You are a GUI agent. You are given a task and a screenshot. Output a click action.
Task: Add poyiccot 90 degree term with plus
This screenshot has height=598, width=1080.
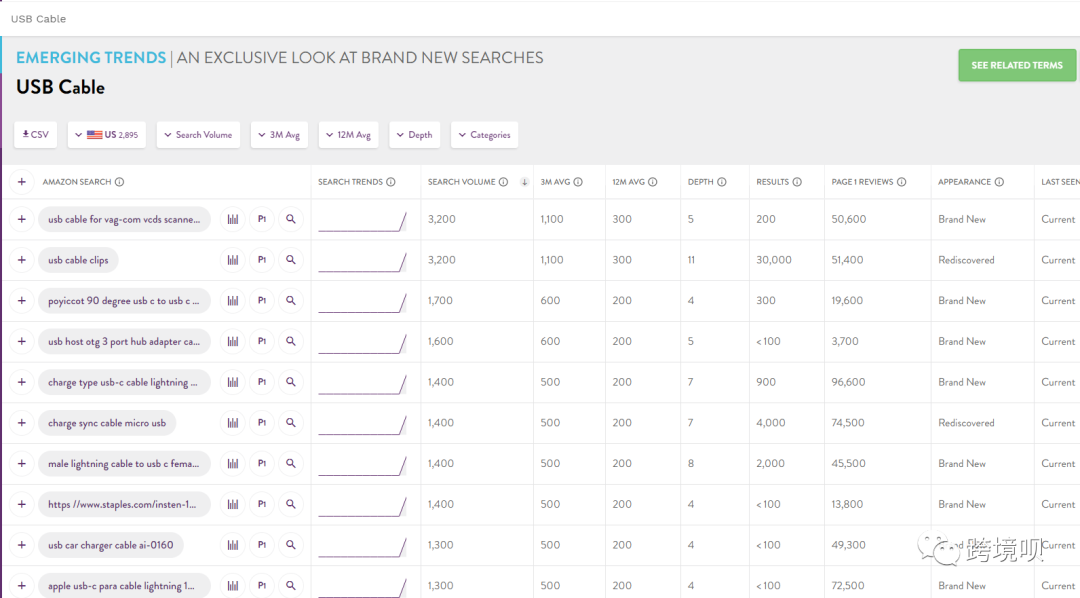click(22, 300)
